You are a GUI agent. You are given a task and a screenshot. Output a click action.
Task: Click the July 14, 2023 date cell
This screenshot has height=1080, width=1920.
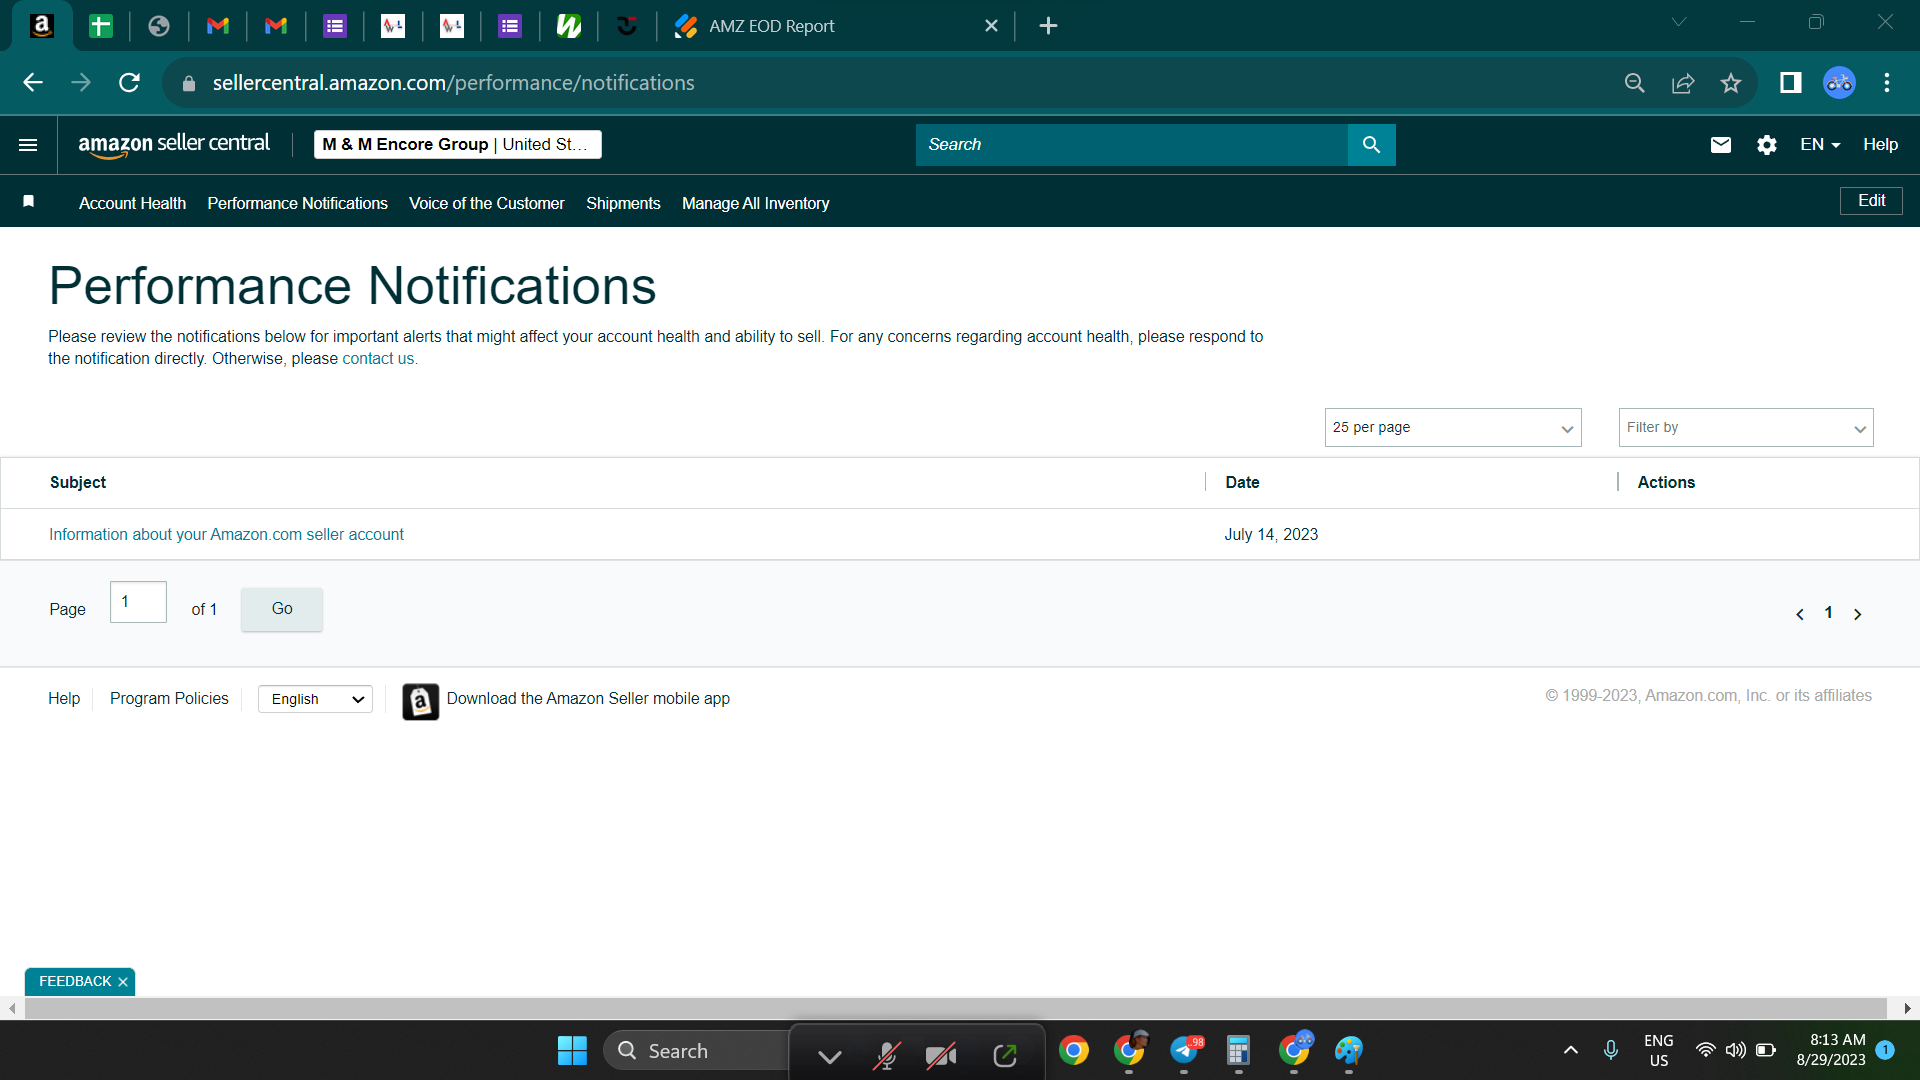coord(1271,535)
